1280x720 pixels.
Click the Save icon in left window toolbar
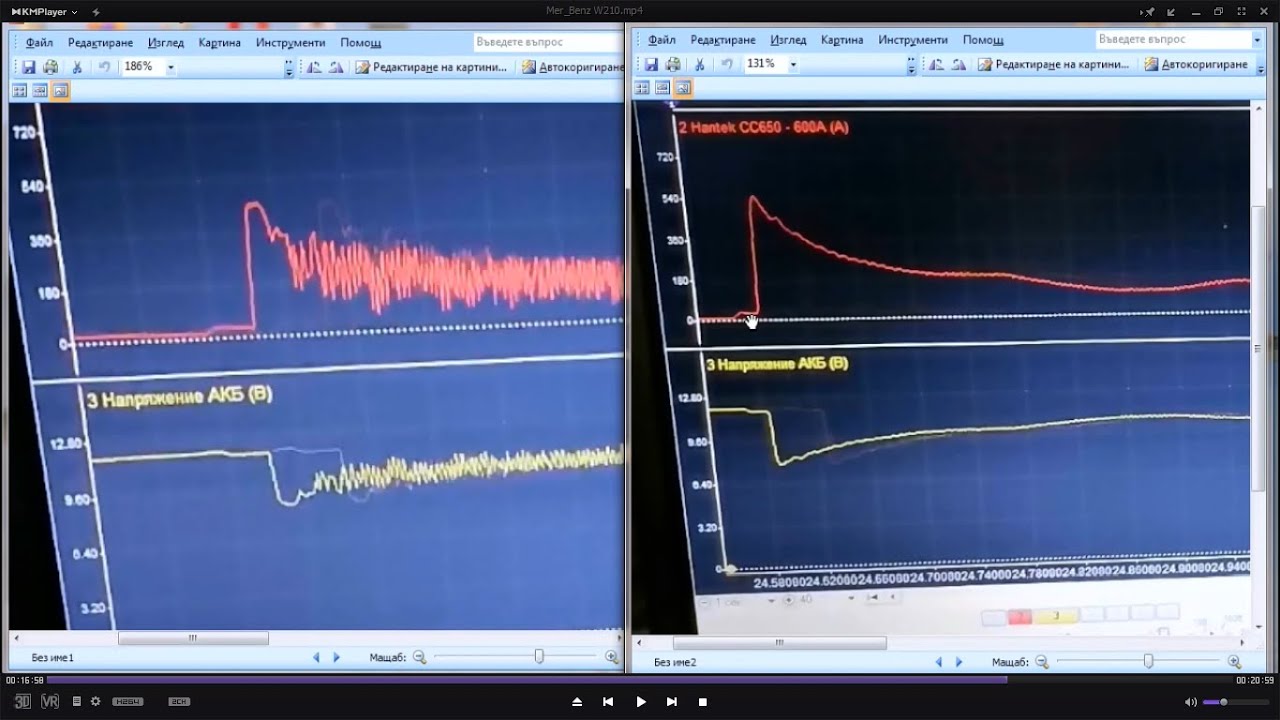coord(28,67)
